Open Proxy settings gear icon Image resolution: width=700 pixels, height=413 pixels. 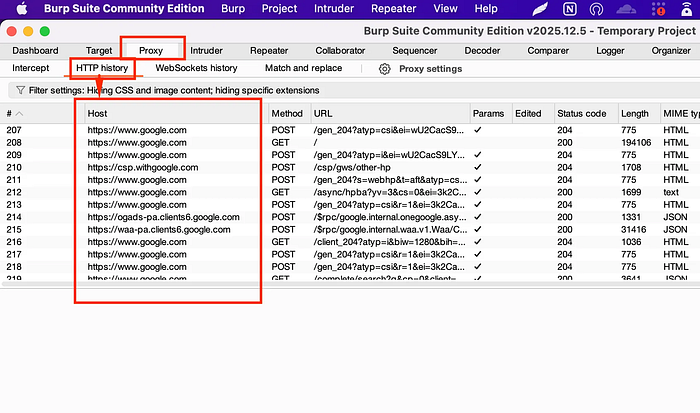[384, 69]
